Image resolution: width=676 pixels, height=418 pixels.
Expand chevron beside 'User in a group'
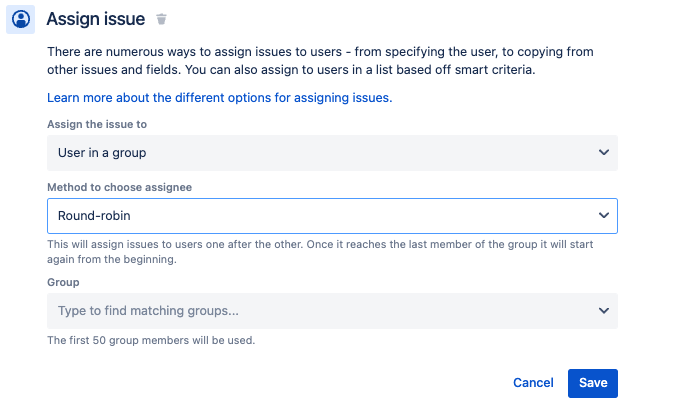coord(604,152)
